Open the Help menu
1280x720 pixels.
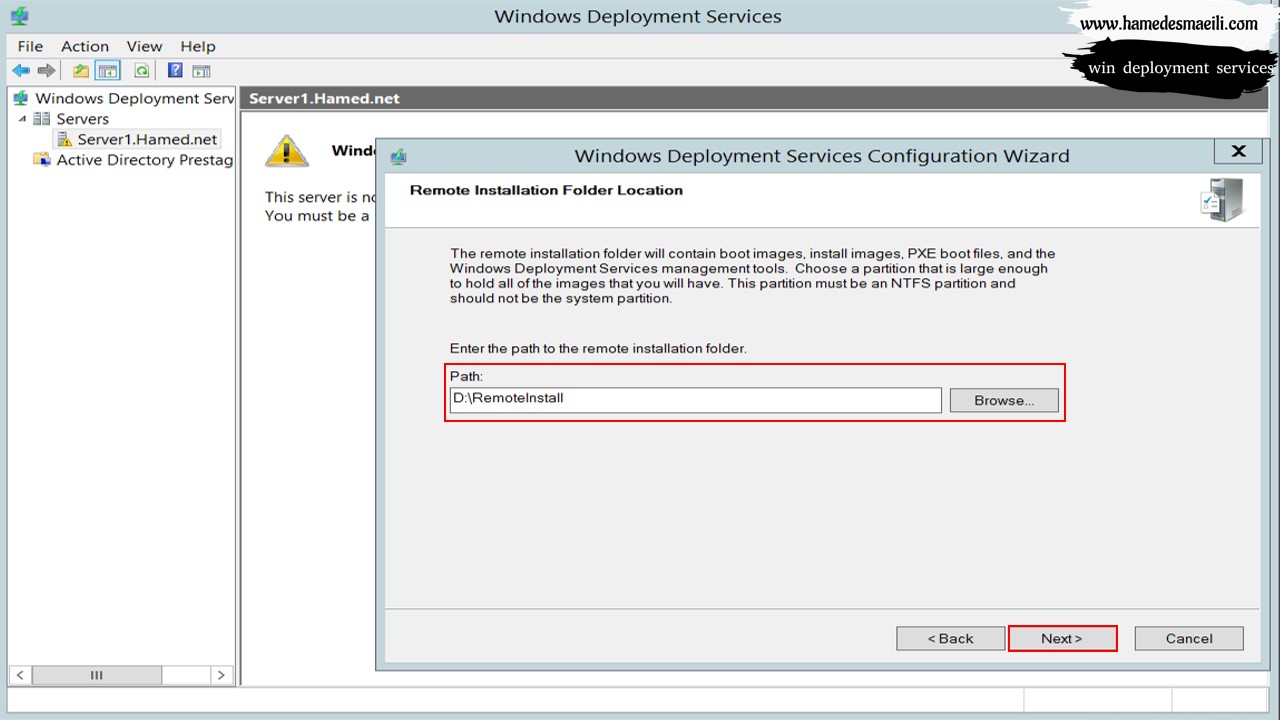(198, 46)
